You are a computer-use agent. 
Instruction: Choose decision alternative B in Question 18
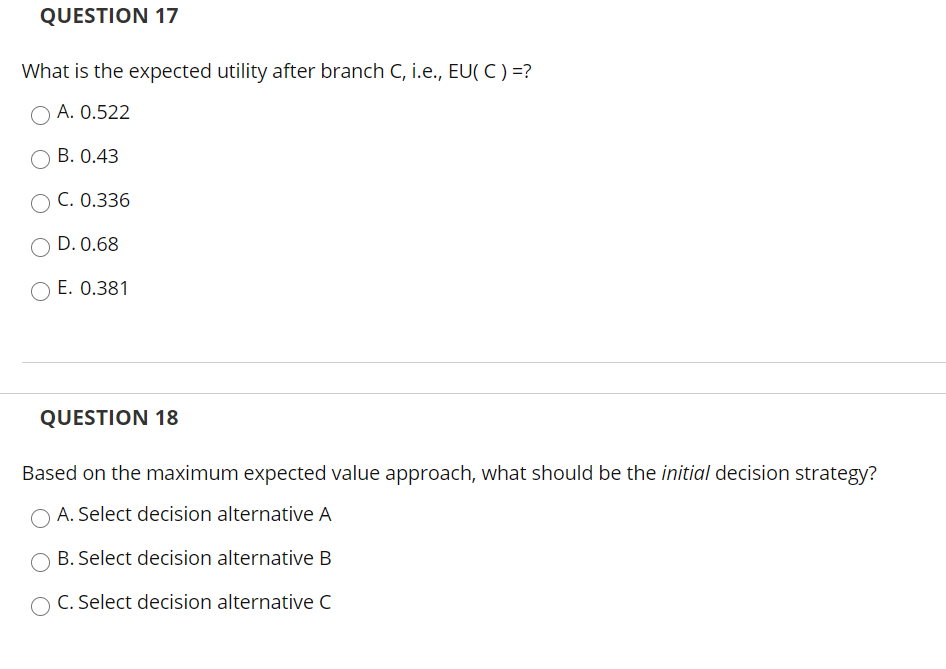tap(40, 562)
